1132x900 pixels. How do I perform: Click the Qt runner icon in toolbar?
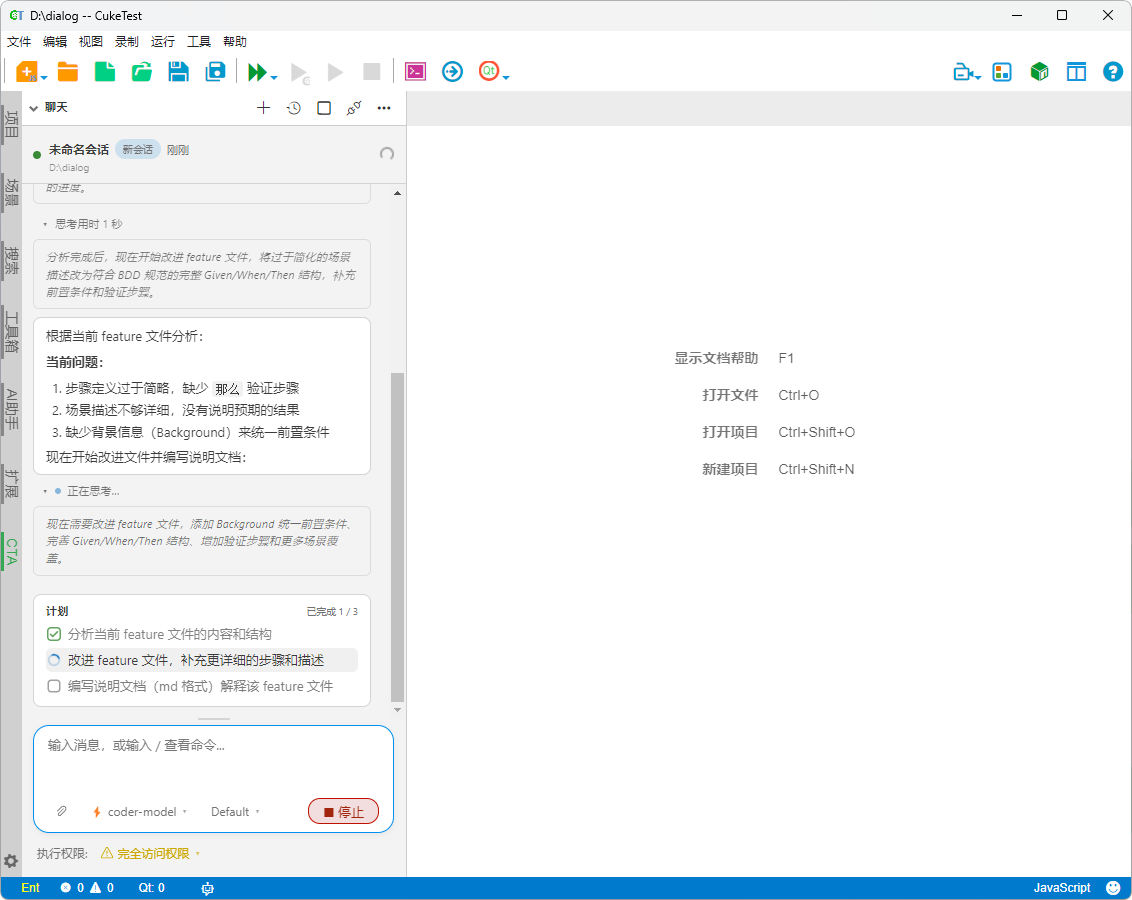pos(489,71)
